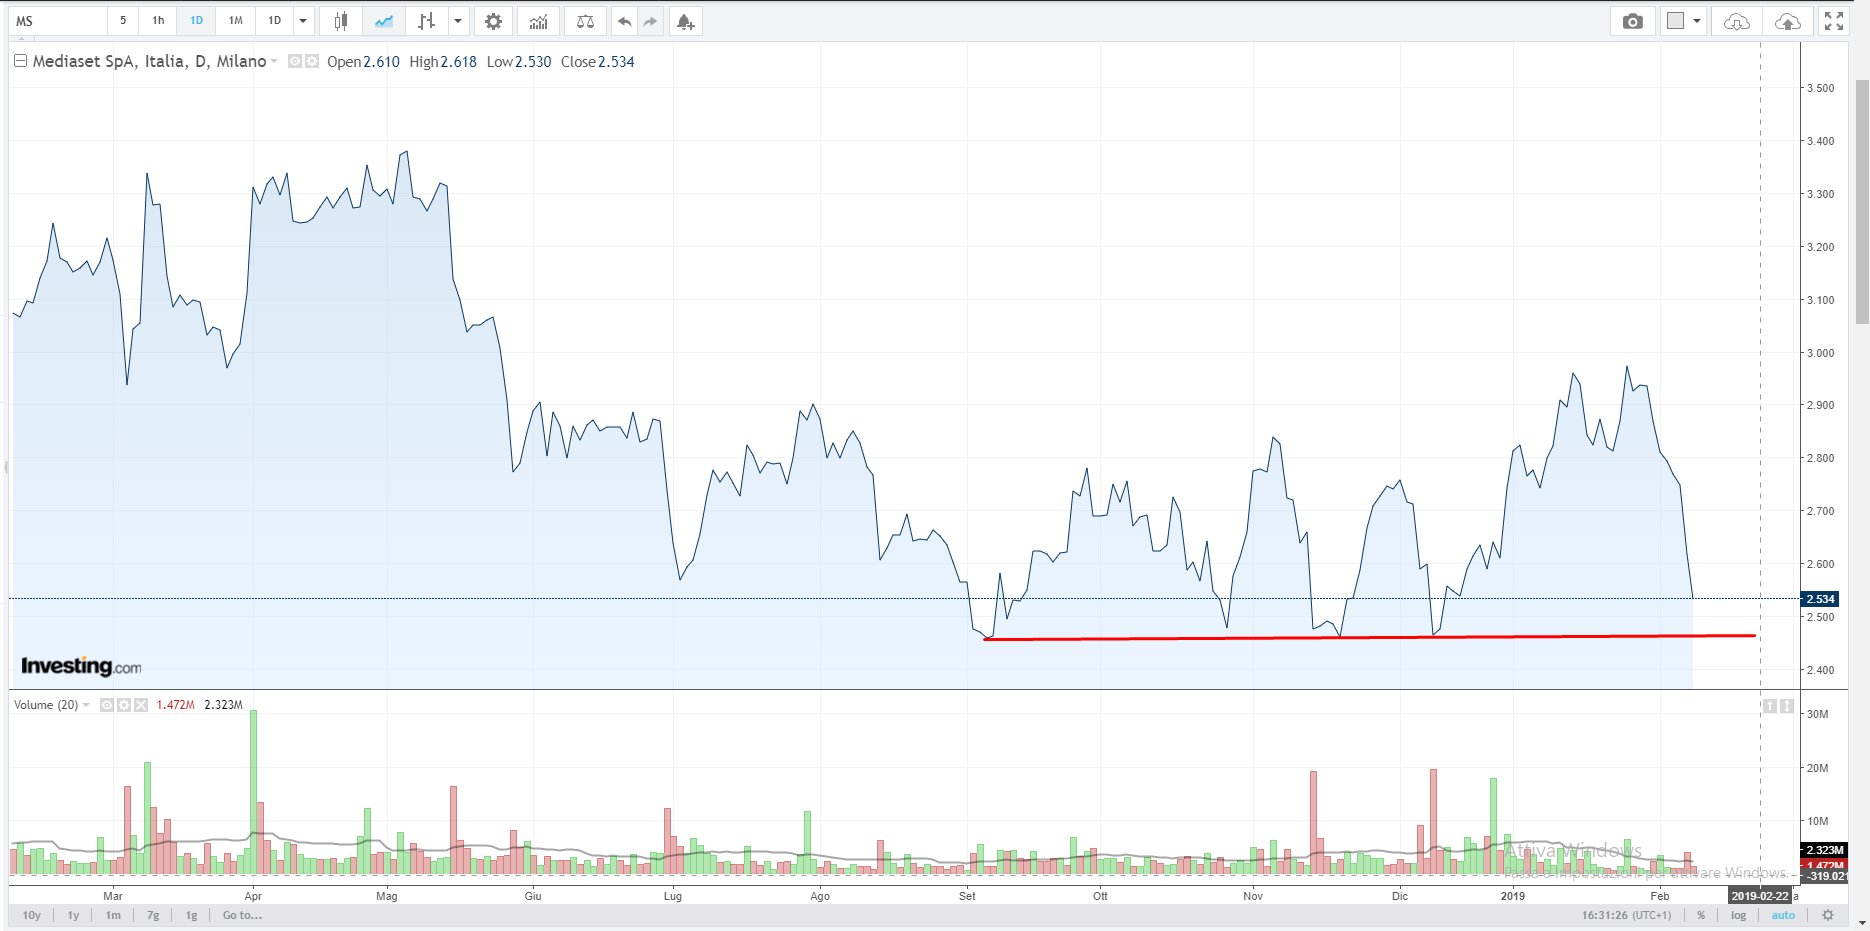Undo last chart action
The image size is (1870, 931).
pos(624,21)
